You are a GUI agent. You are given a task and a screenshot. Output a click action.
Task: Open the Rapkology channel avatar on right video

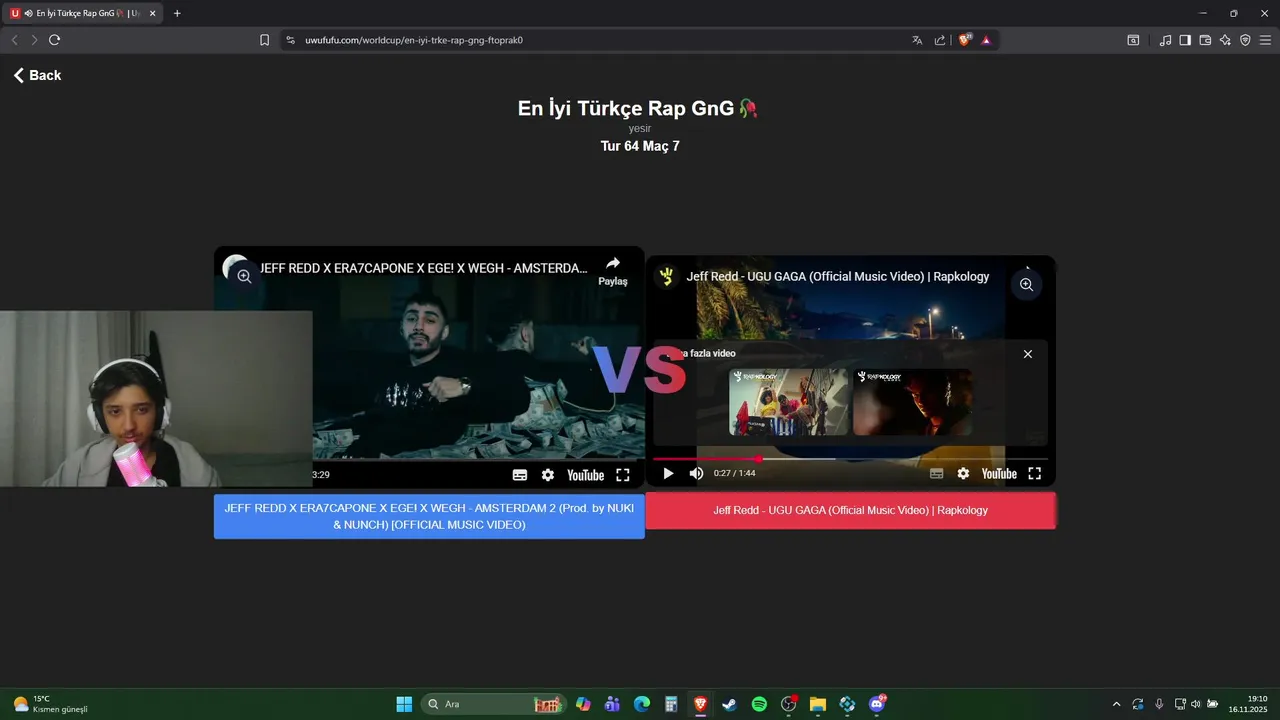666,276
